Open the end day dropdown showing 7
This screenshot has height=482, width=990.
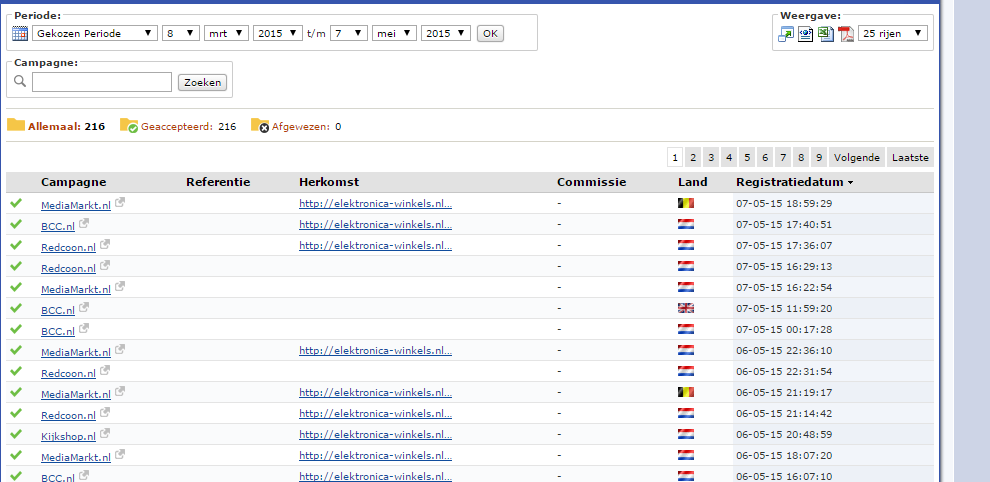point(349,33)
